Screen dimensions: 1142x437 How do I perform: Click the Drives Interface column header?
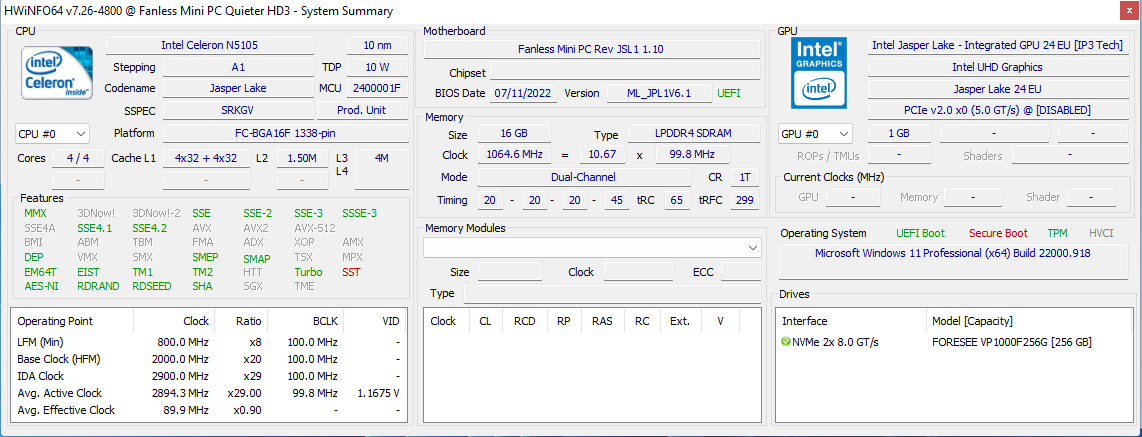(805, 321)
